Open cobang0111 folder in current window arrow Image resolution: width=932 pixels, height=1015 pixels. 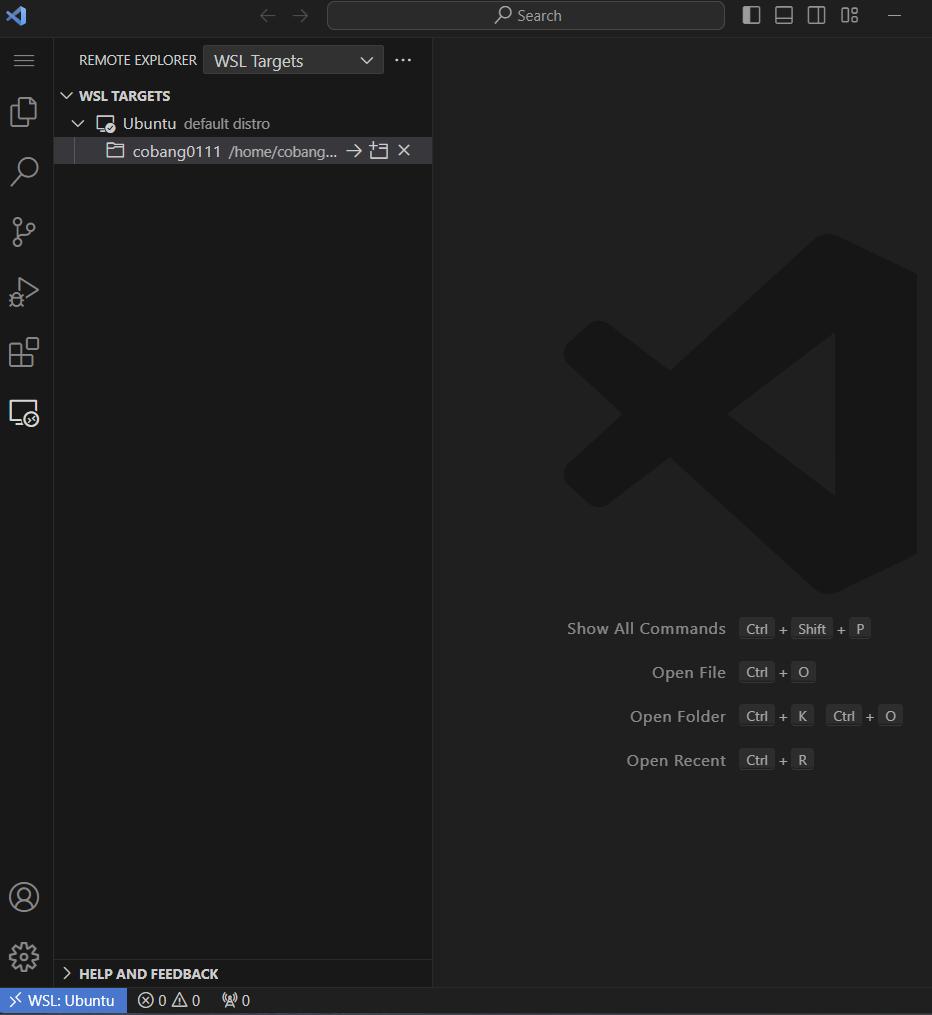tap(354, 151)
